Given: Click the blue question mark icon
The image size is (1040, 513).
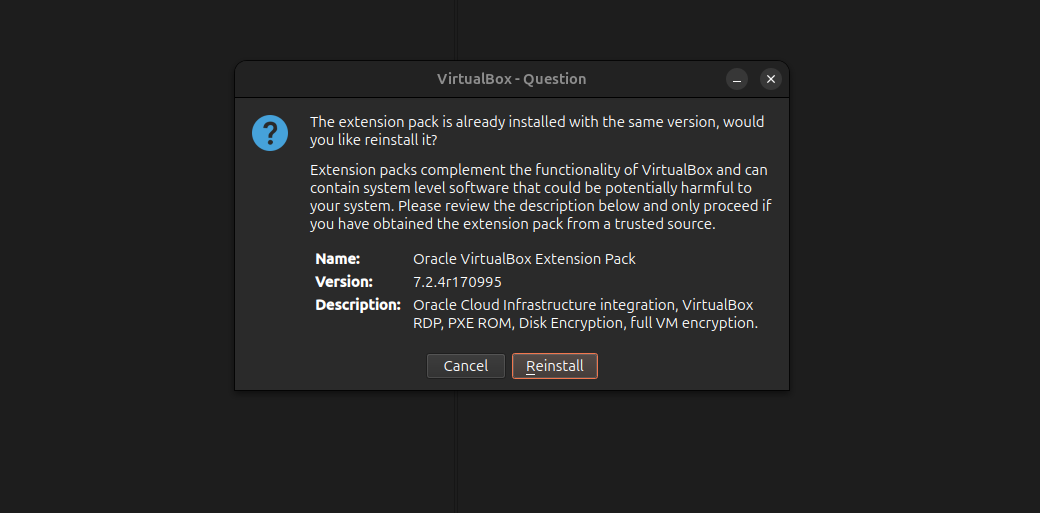Looking at the screenshot, I should pyautogui.click(x=270, y=133).
